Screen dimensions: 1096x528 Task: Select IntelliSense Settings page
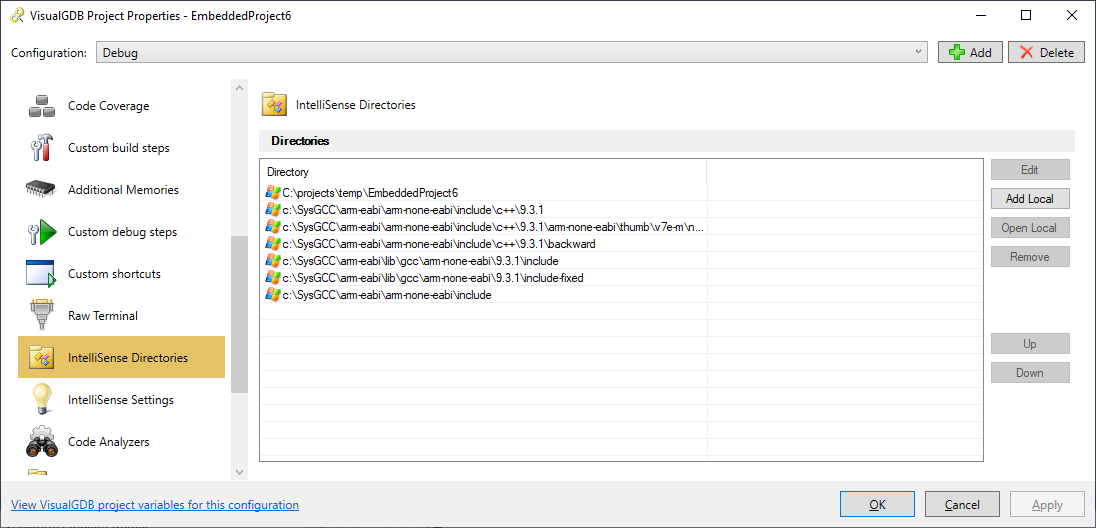pos(121,400)
